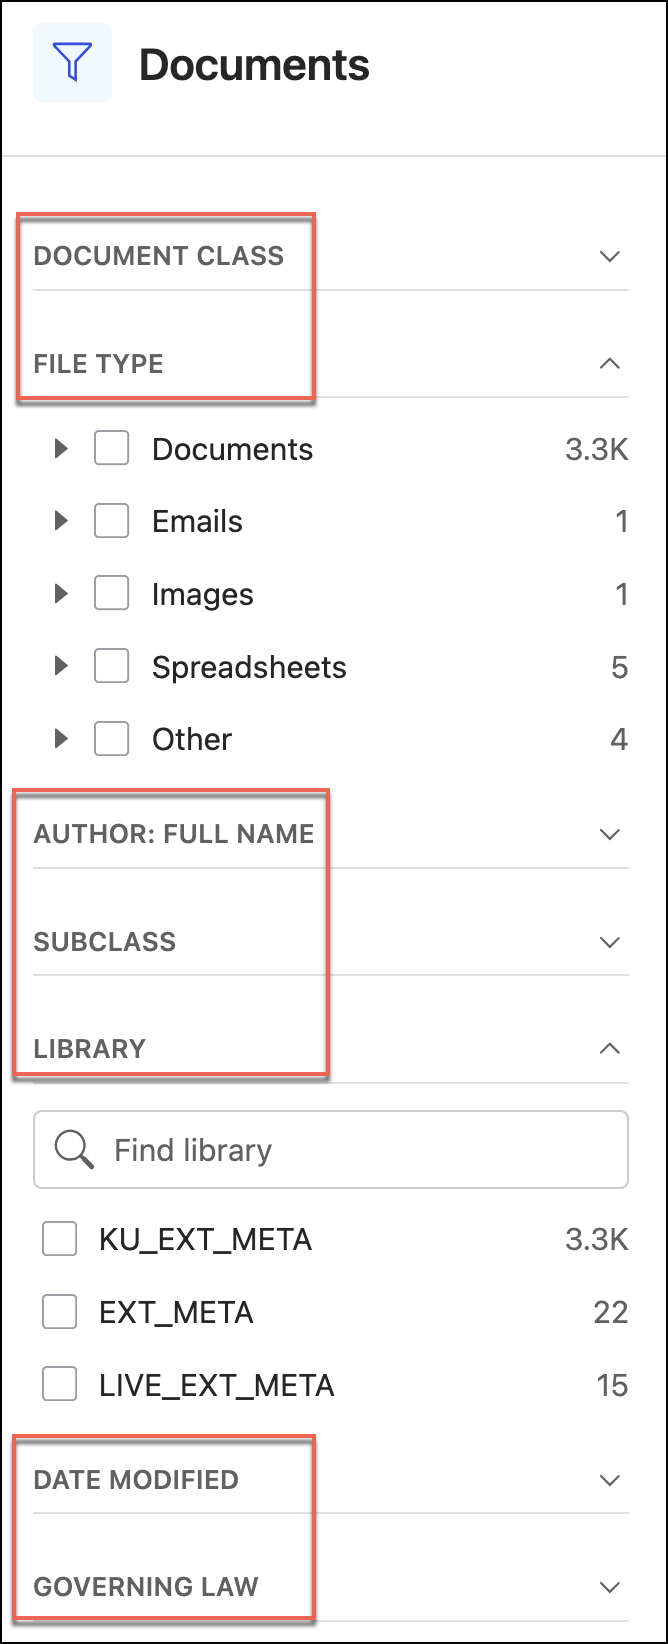
Task: Click the magnifier icon in the library search
Action: 74,1150
